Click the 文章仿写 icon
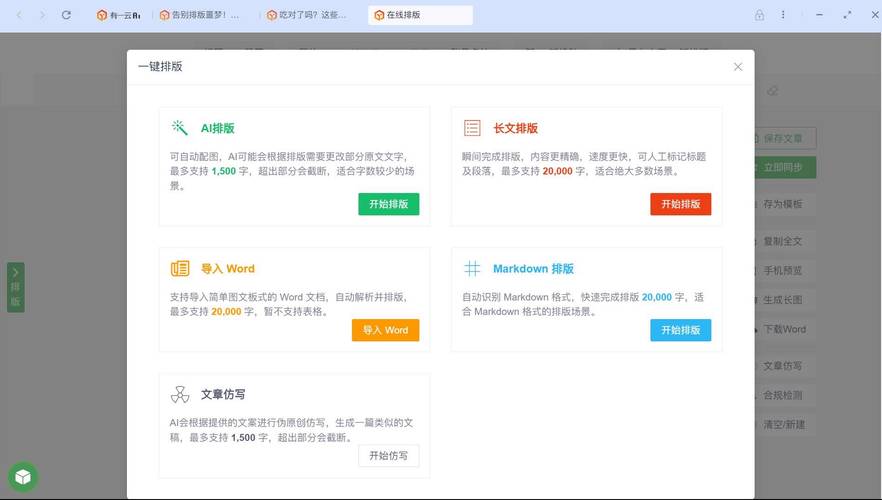This screenshot has width=882, height=500. pyautogui.click(x=180, y=394)
